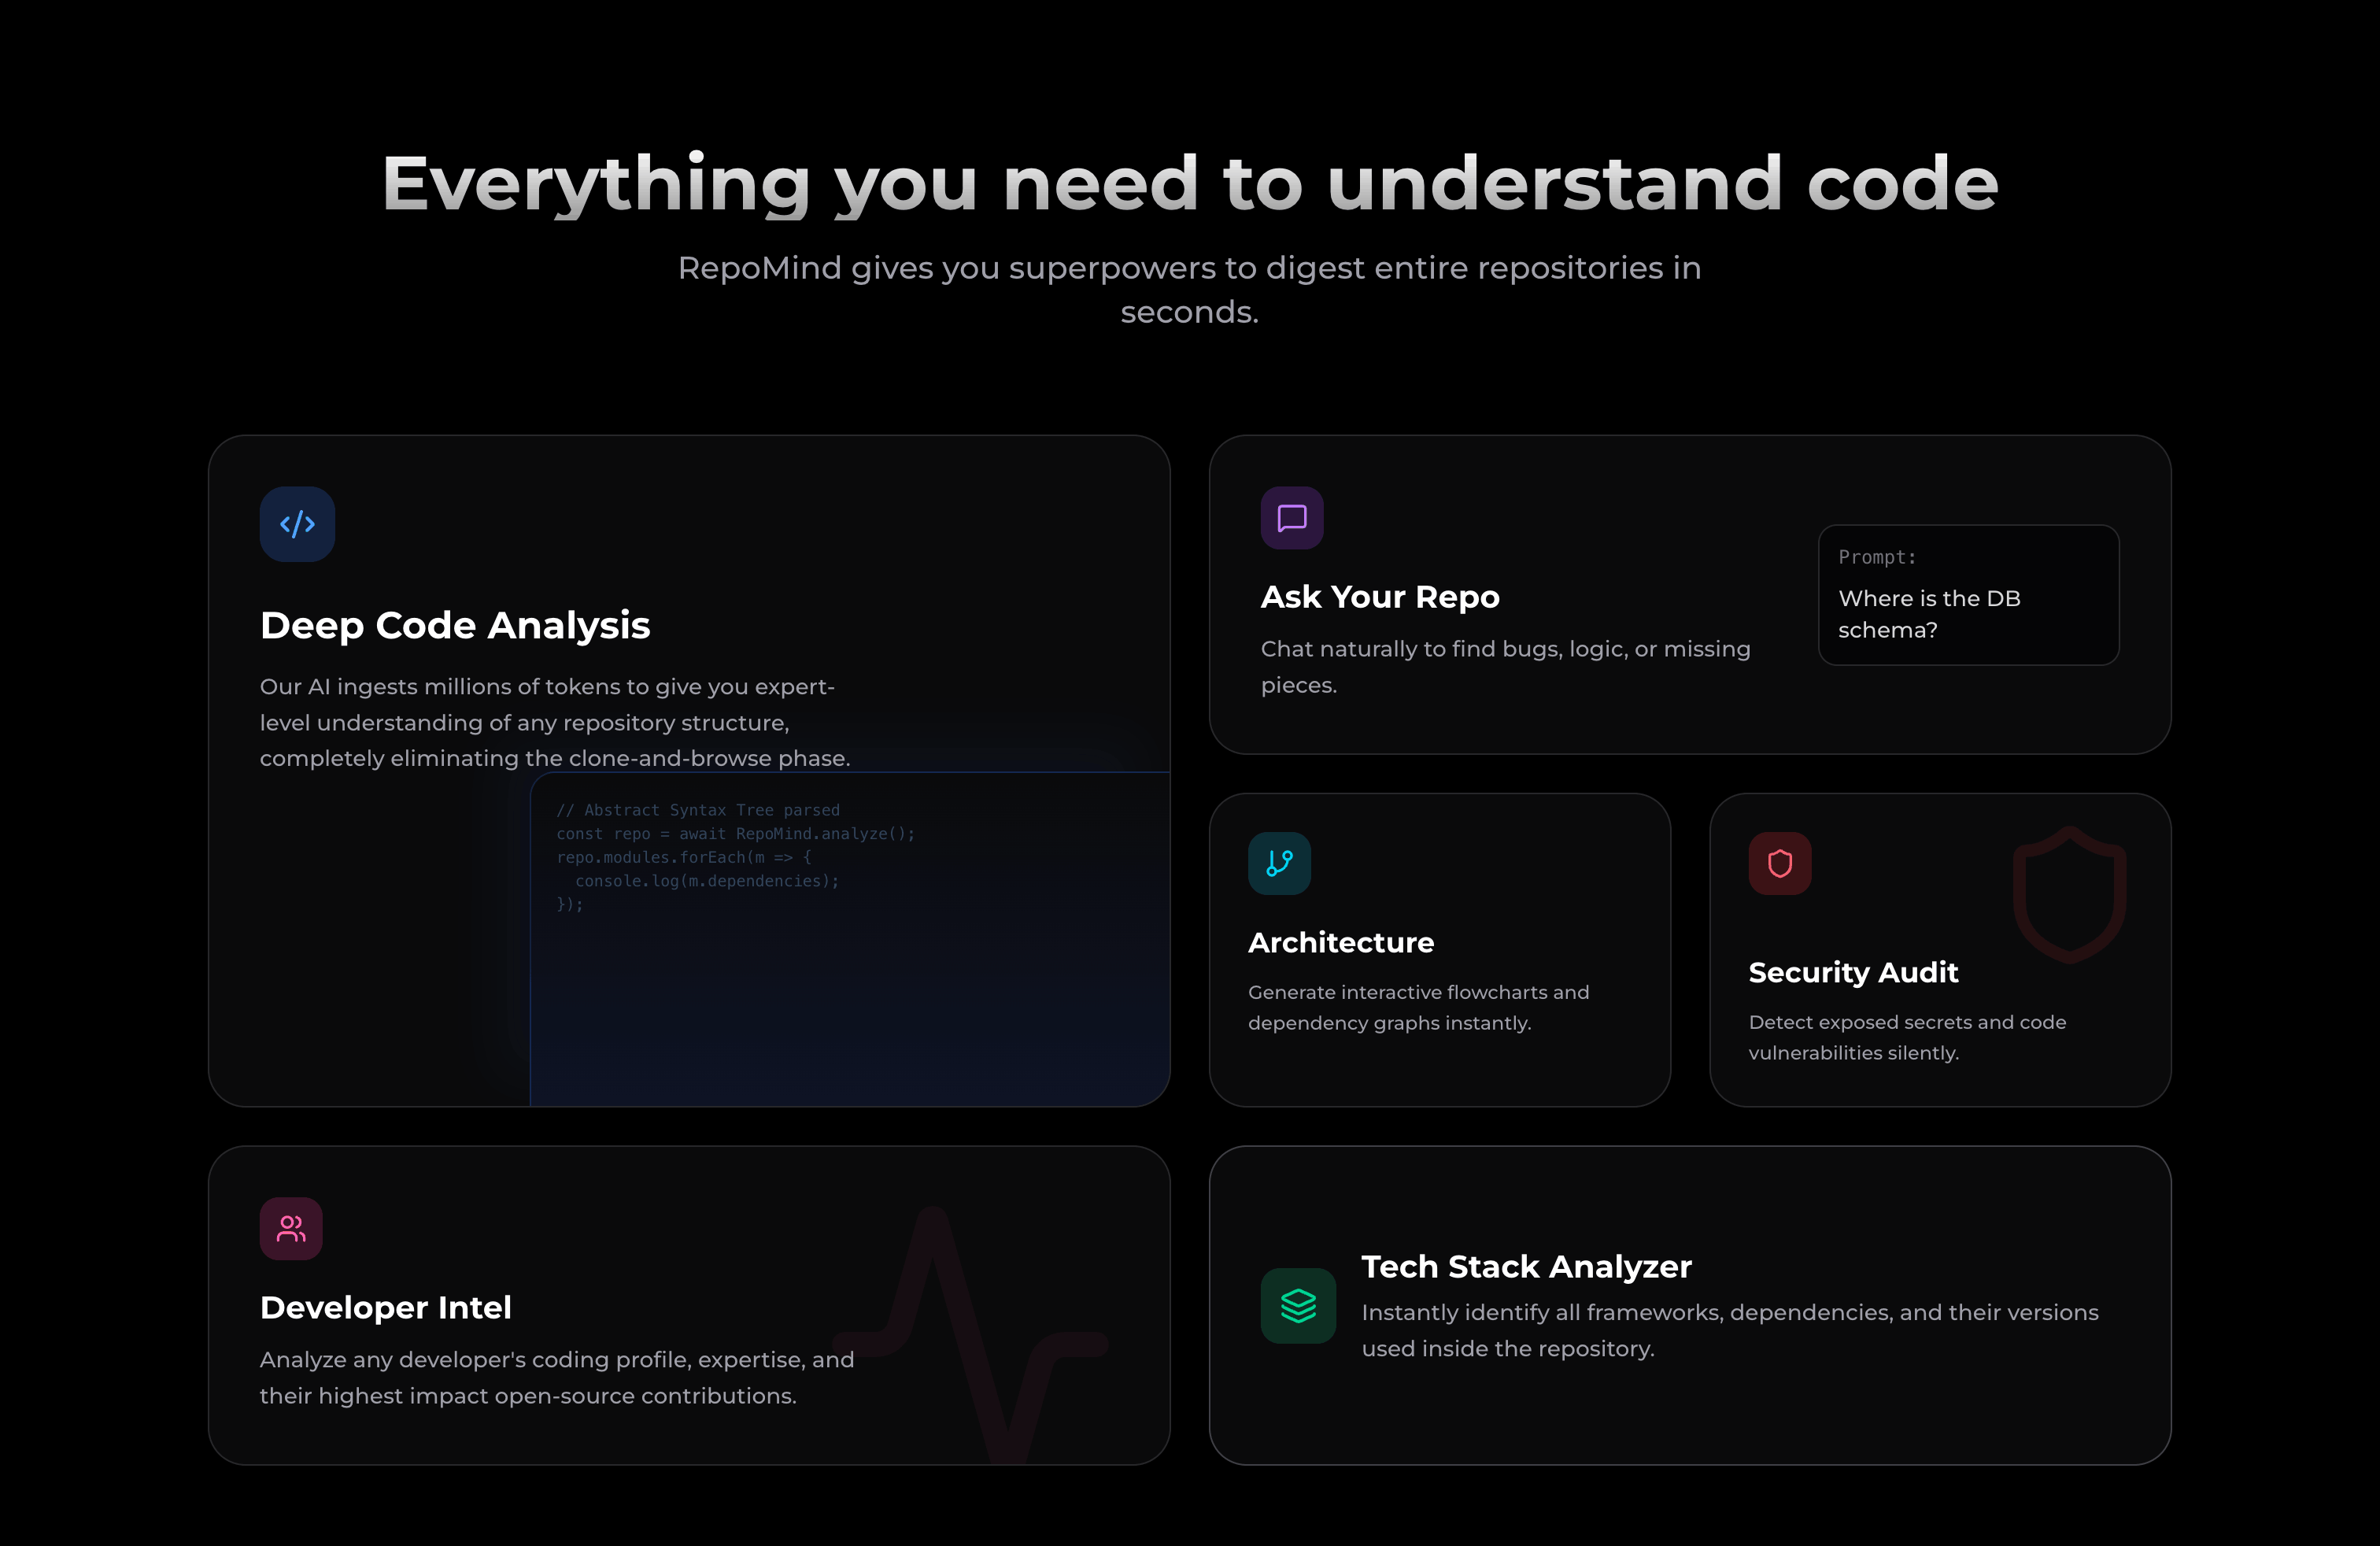Click the 'Everything you need to understand code' headline
Screen dimensions: 2380x1546
click(1189, 184)
